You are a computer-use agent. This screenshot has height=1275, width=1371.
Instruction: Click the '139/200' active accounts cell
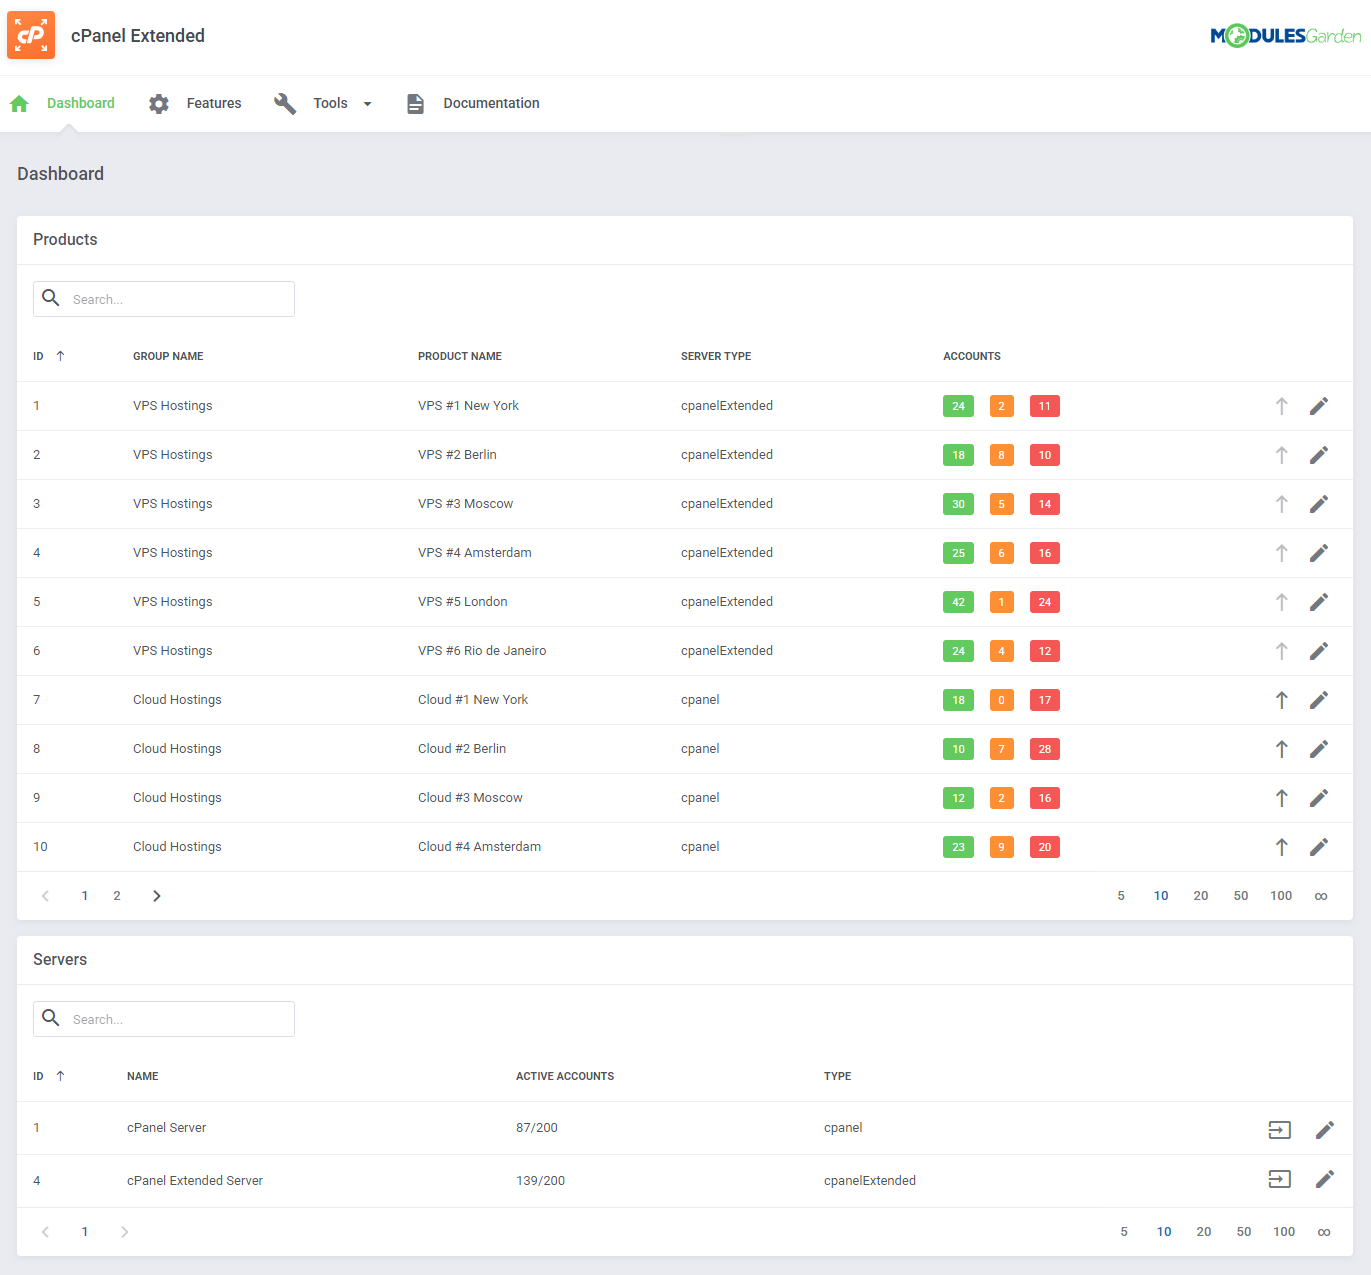coord(540,1181)
